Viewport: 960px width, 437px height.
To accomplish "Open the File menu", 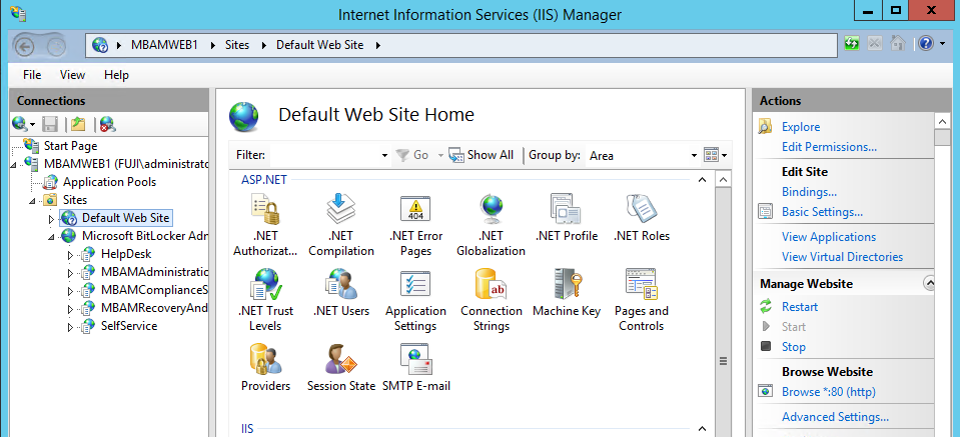I will 32,75.
